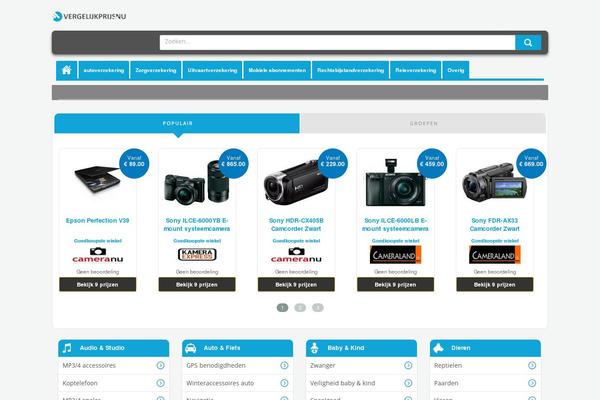This screenshot has width=600, height=400.
Task: Open the Dieren category header
Action: pyautogui.click(x=486, y=348)
